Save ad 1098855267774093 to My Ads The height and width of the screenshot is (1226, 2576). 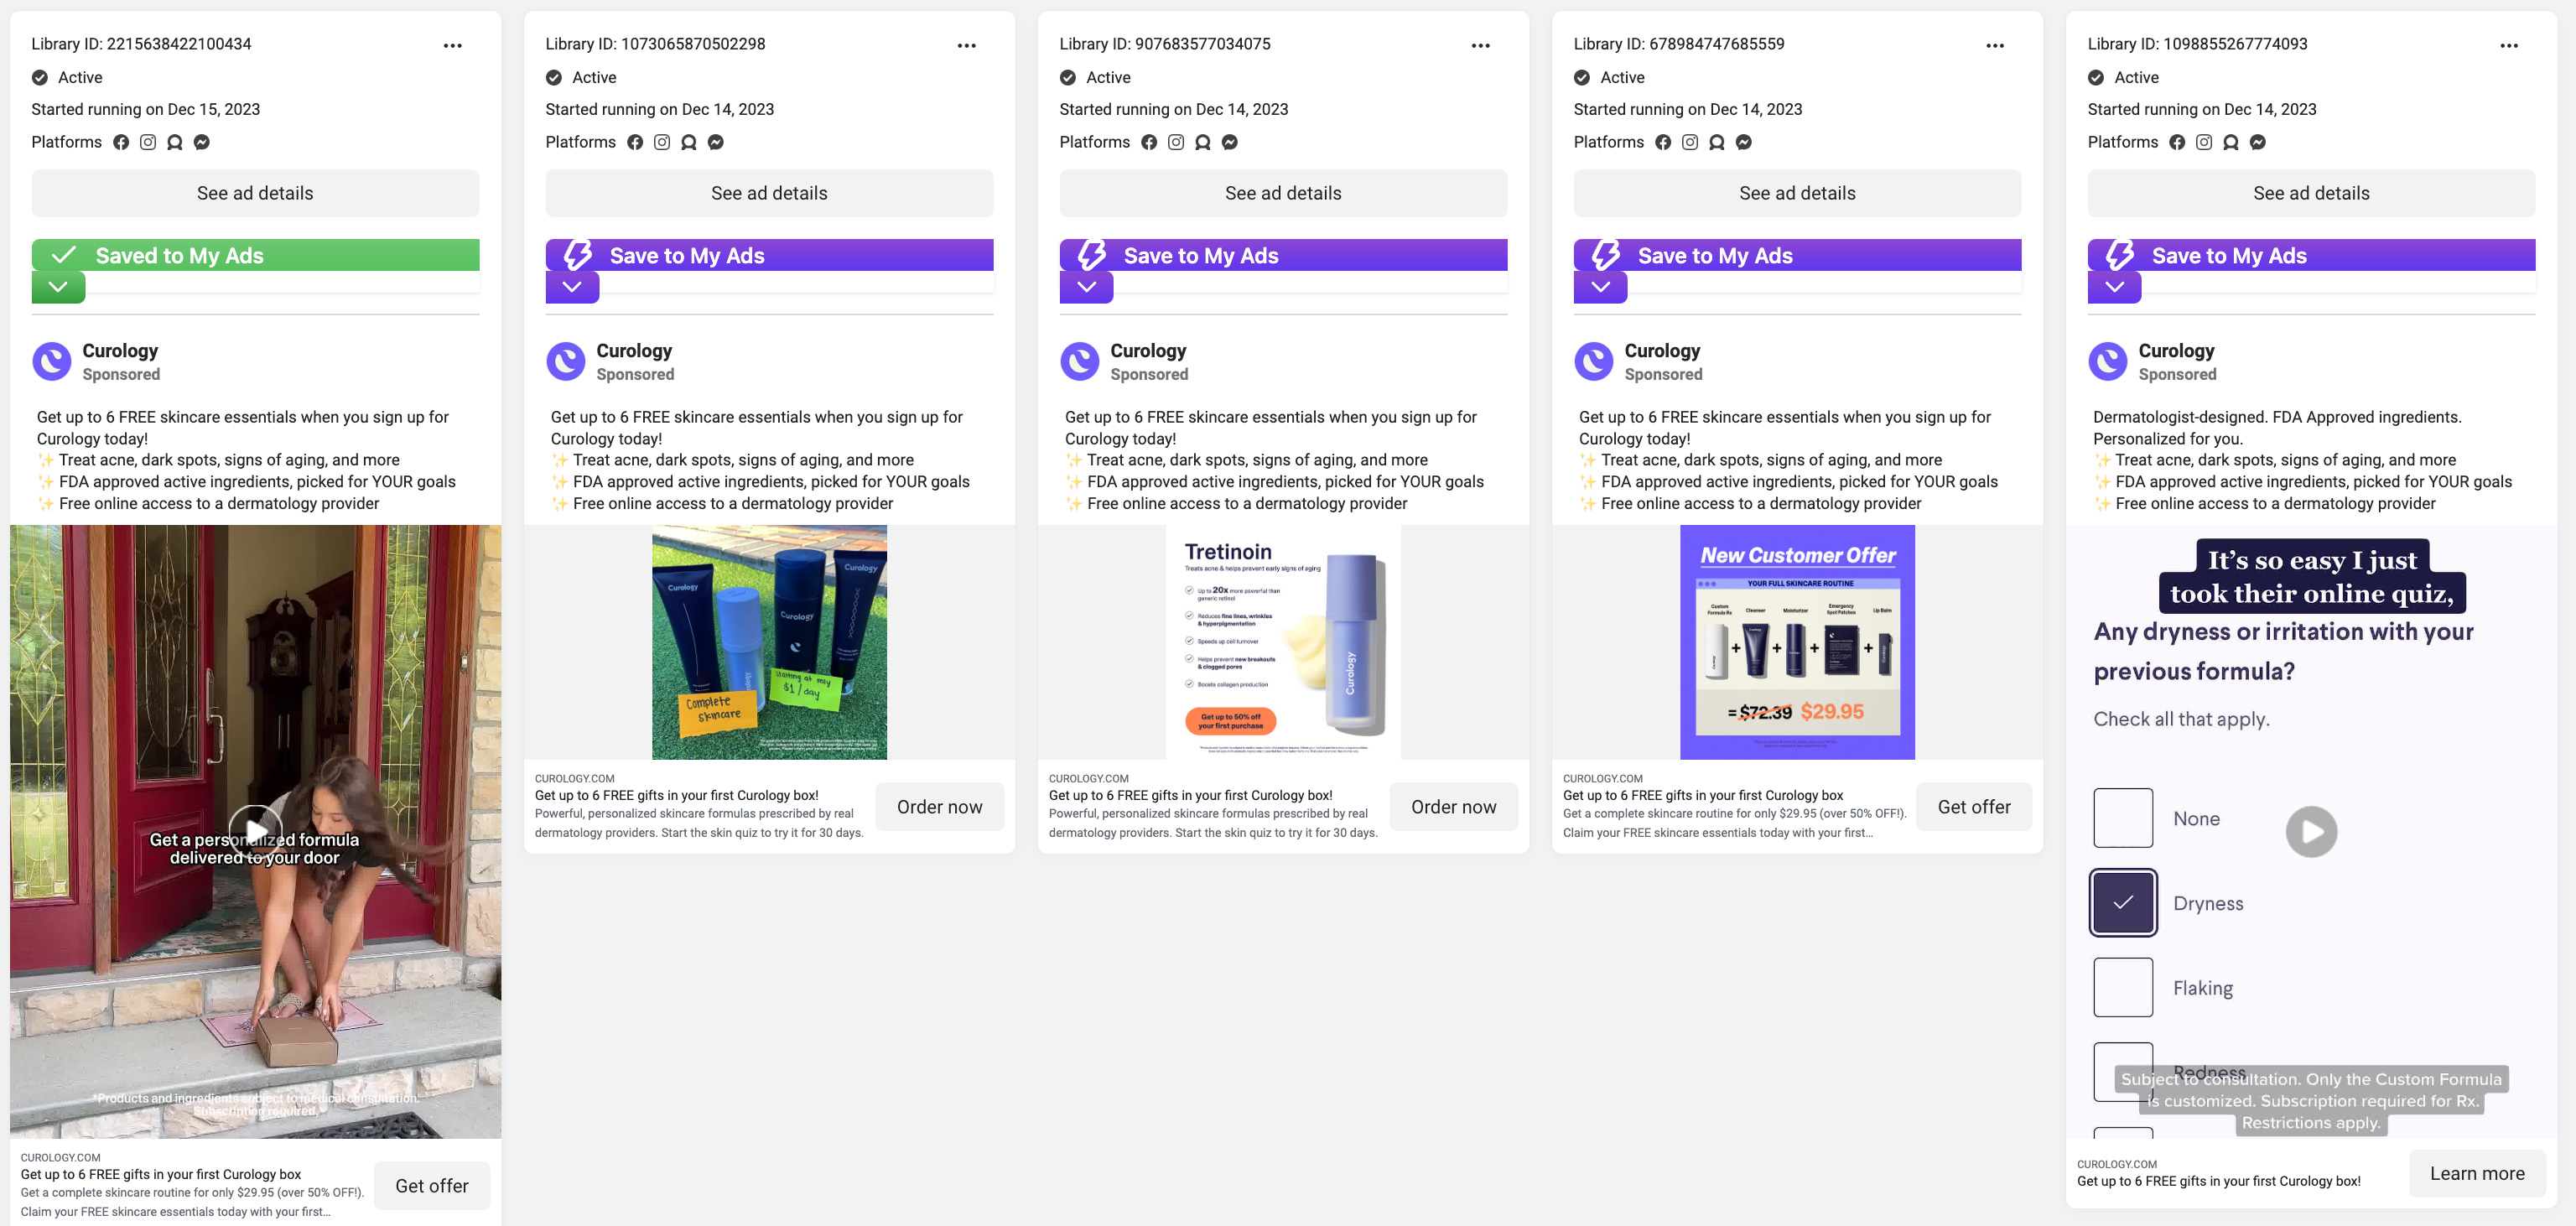(2311, 255)
